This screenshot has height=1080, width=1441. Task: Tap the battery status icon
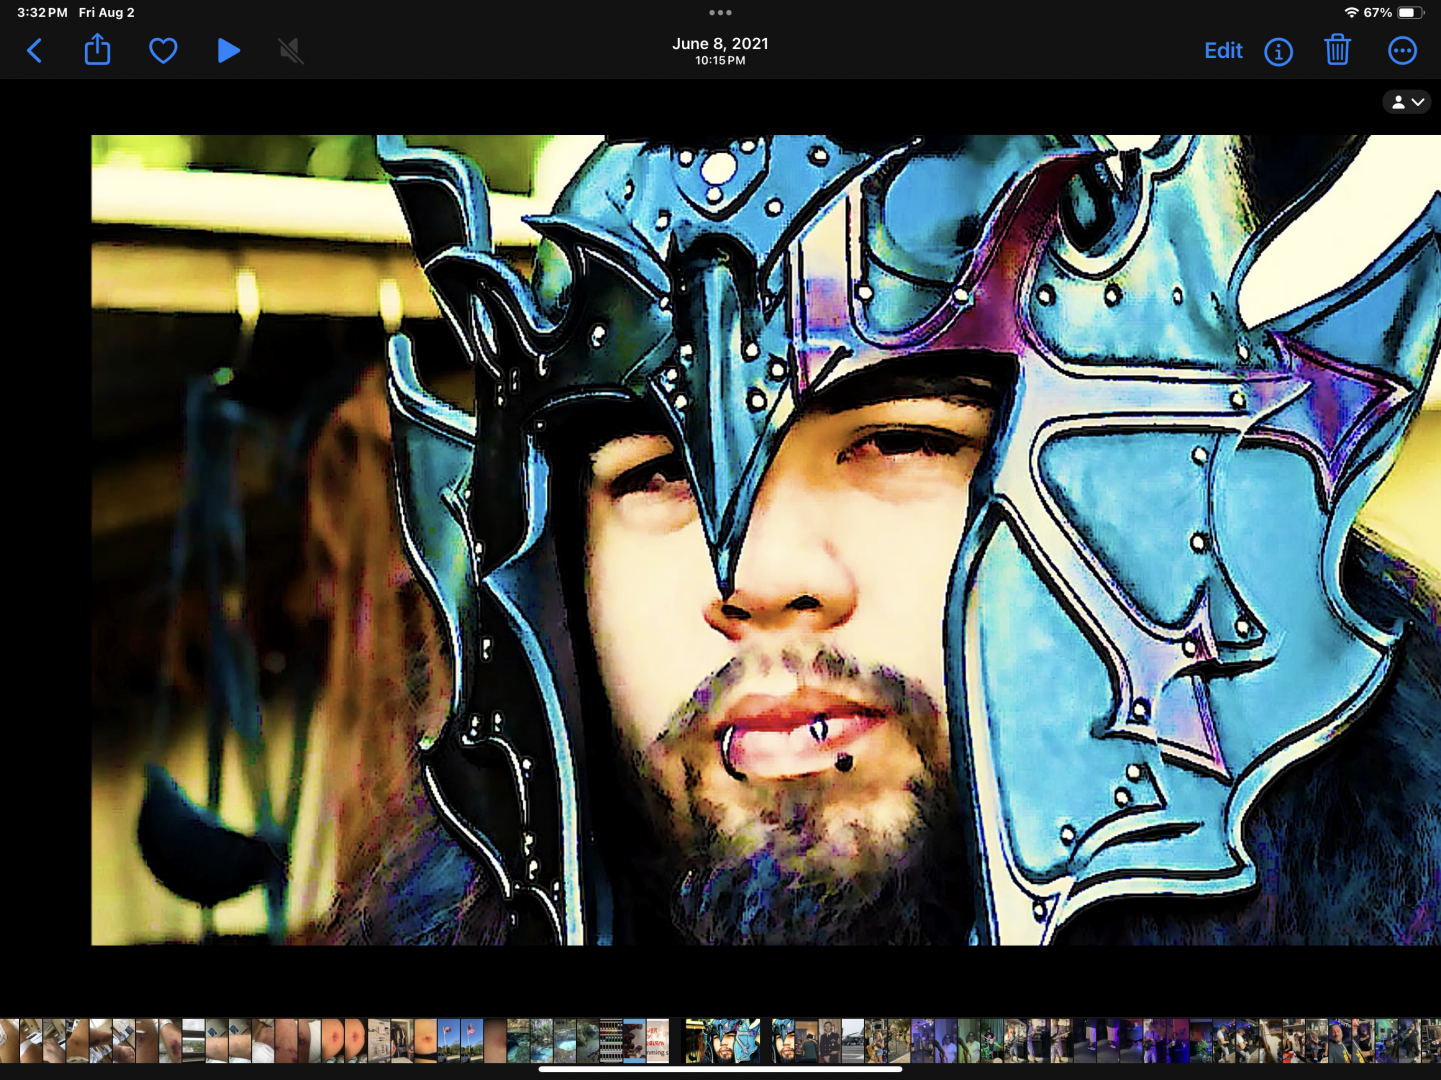(x=1410, y=13)
